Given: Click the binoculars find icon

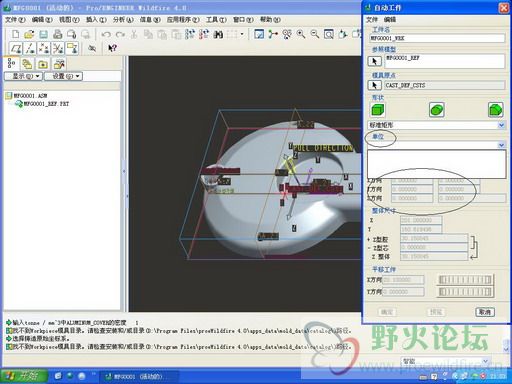Looking at the screenshot, I should point(218,34).
